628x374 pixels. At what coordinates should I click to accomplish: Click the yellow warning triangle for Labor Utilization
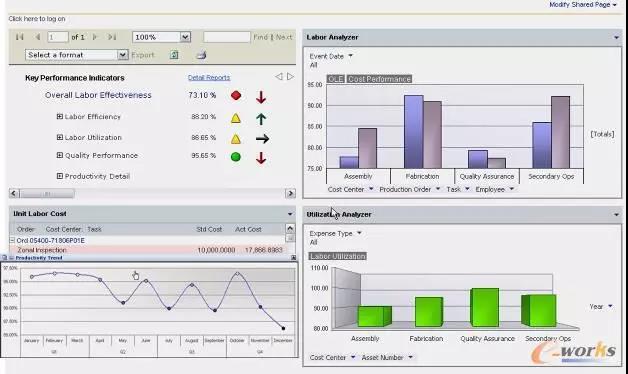pyautogui.click(x=236, y=139)
